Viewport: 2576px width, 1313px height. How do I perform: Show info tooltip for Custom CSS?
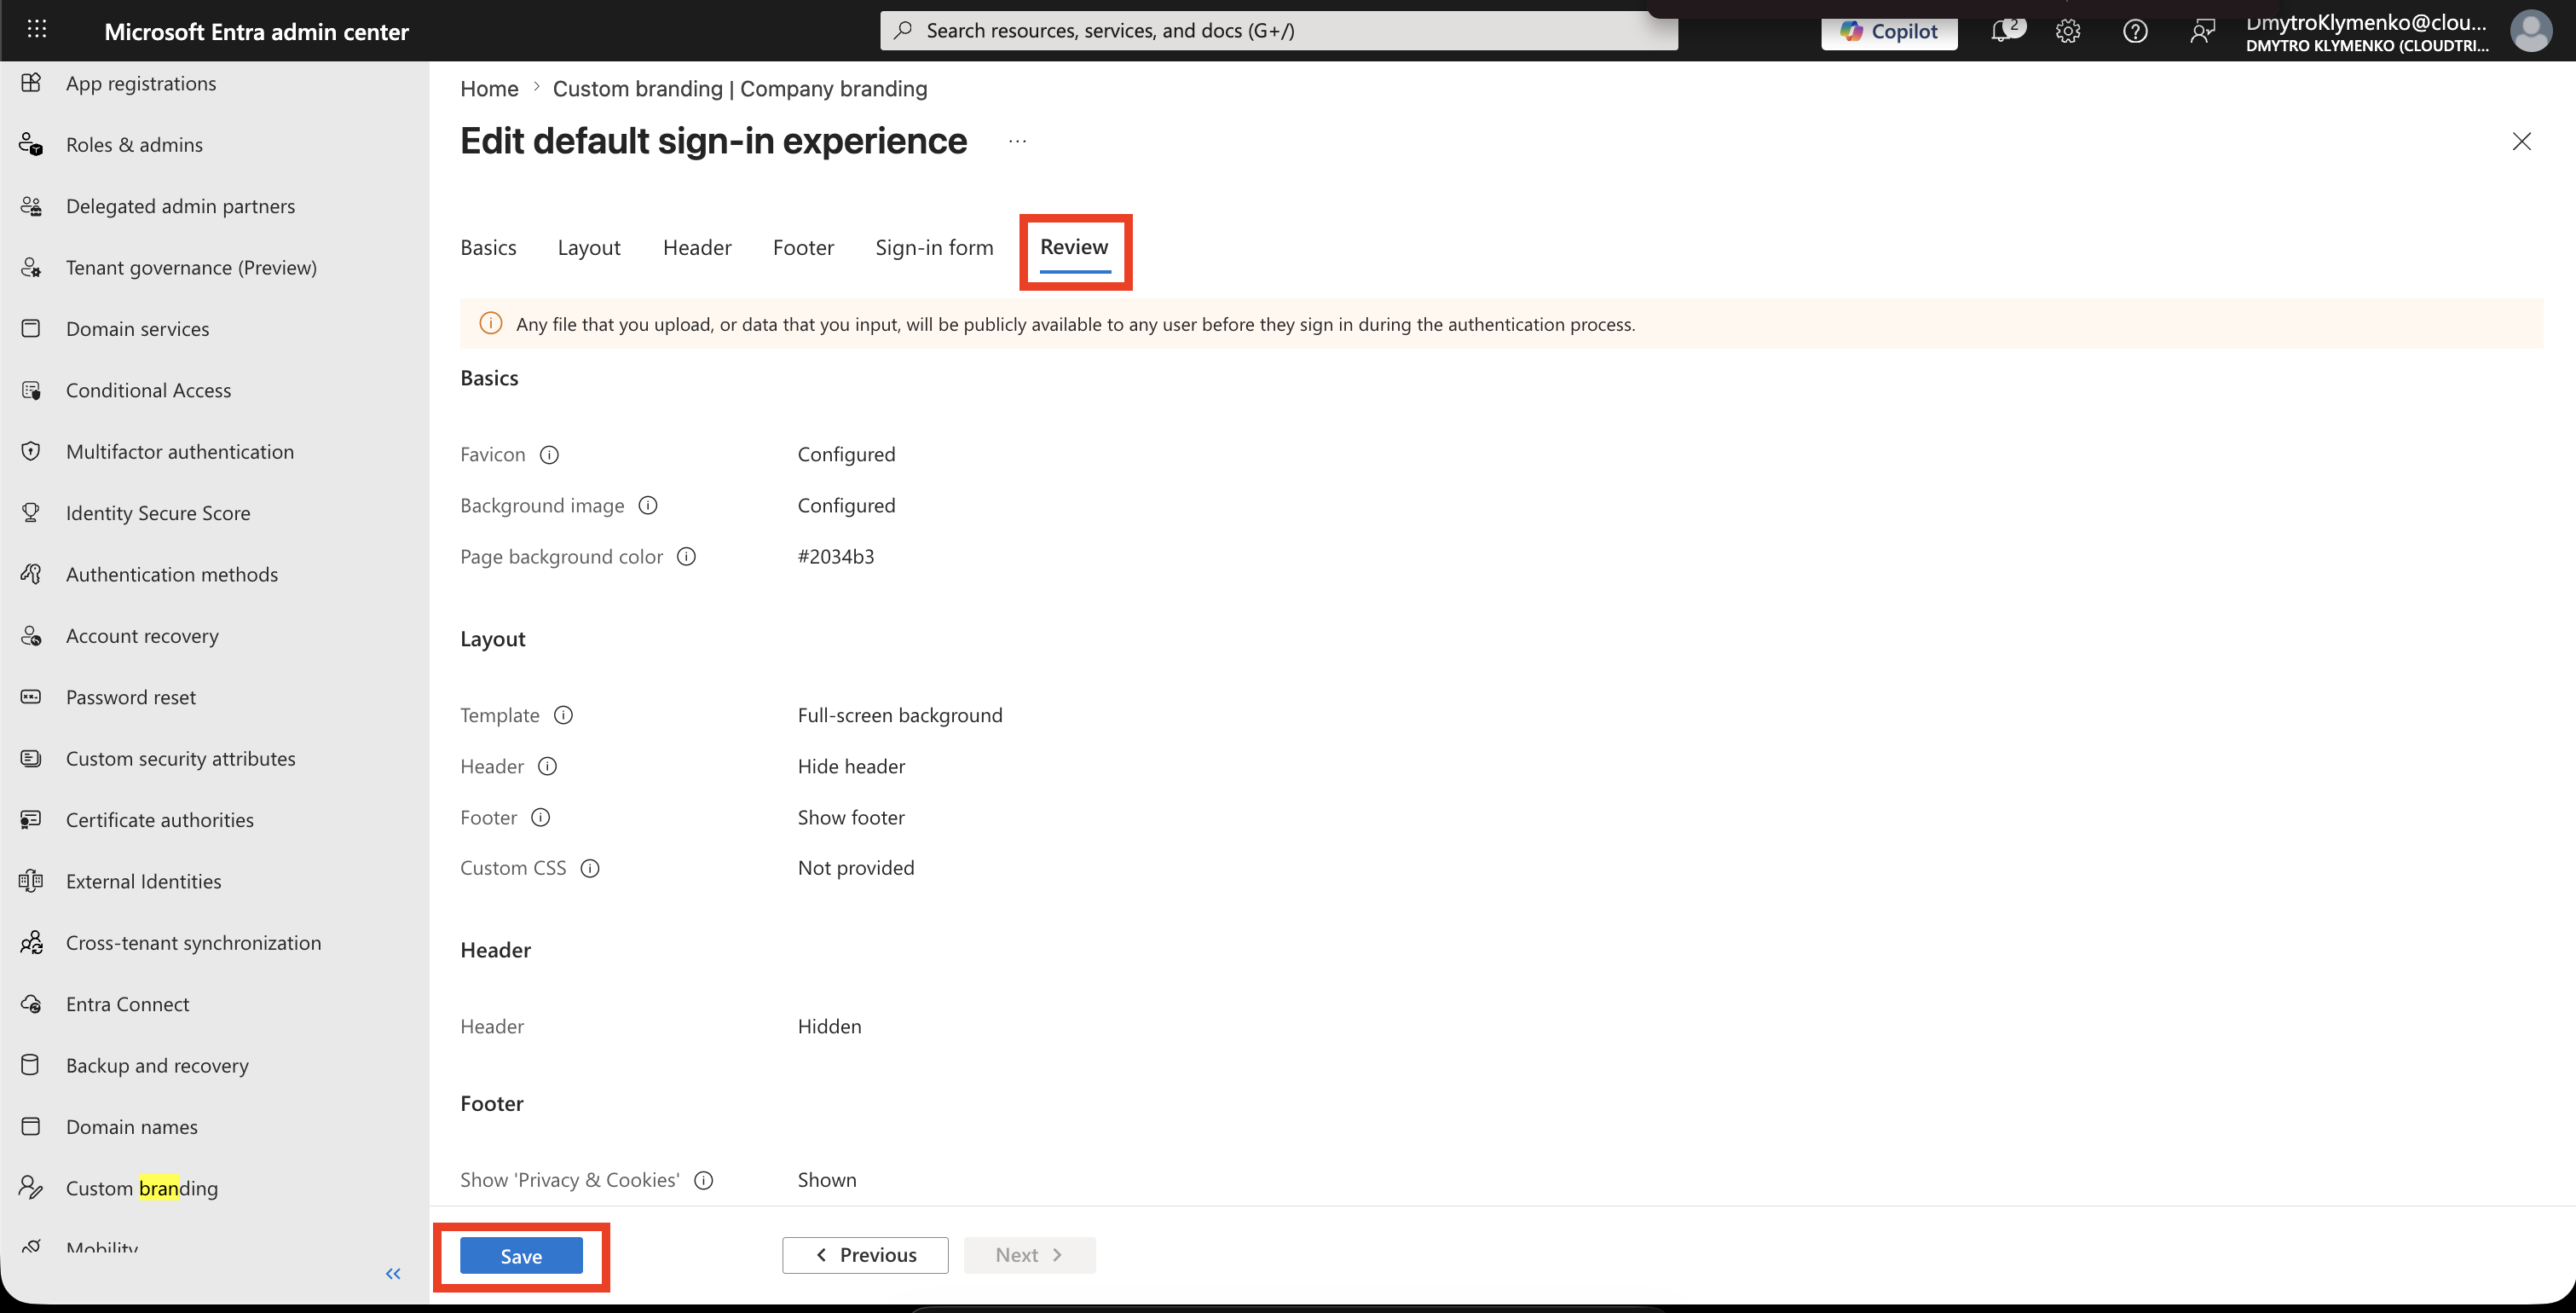[x=590, y=869]
